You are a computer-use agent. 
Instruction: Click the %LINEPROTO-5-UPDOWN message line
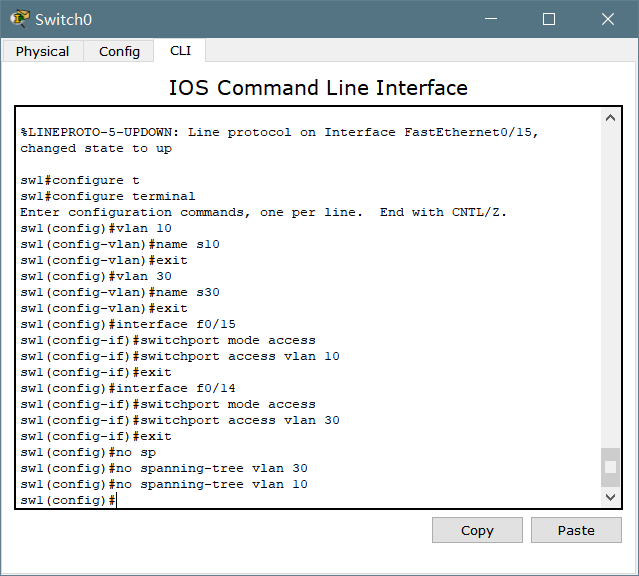point(280,132)
